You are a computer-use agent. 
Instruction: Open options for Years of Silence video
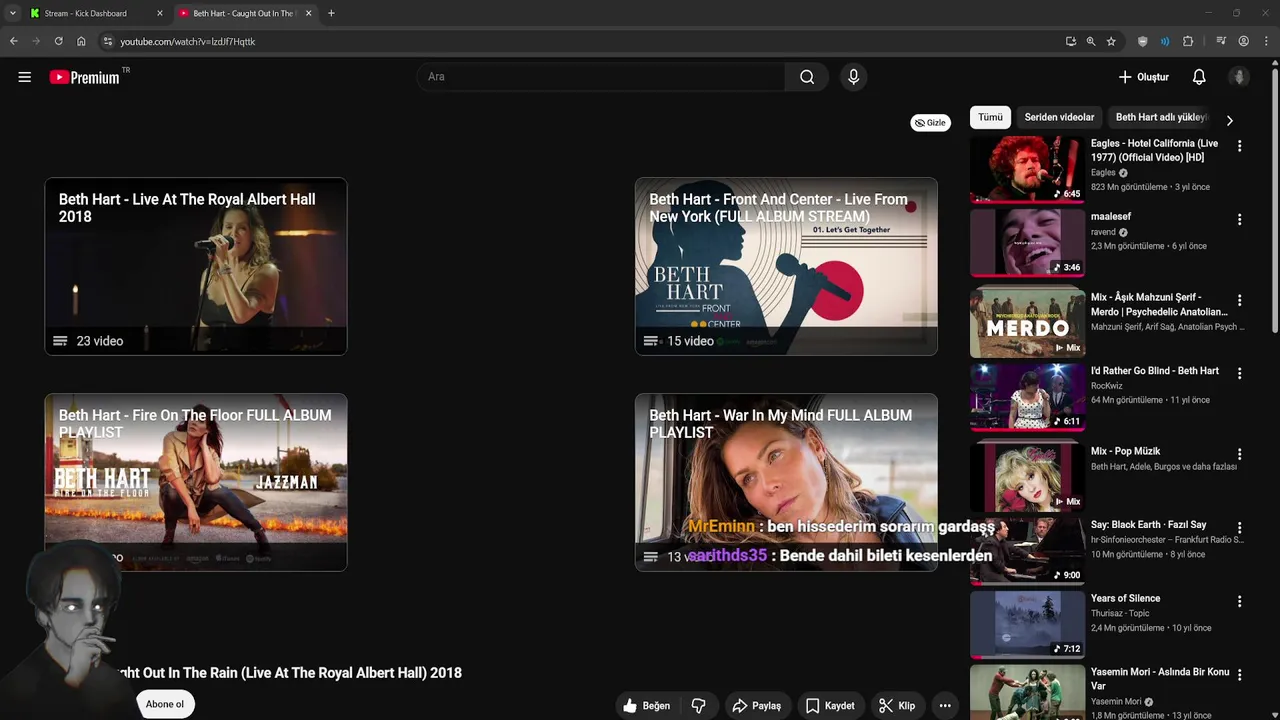pyautogui.click(x=1239, y=601)
